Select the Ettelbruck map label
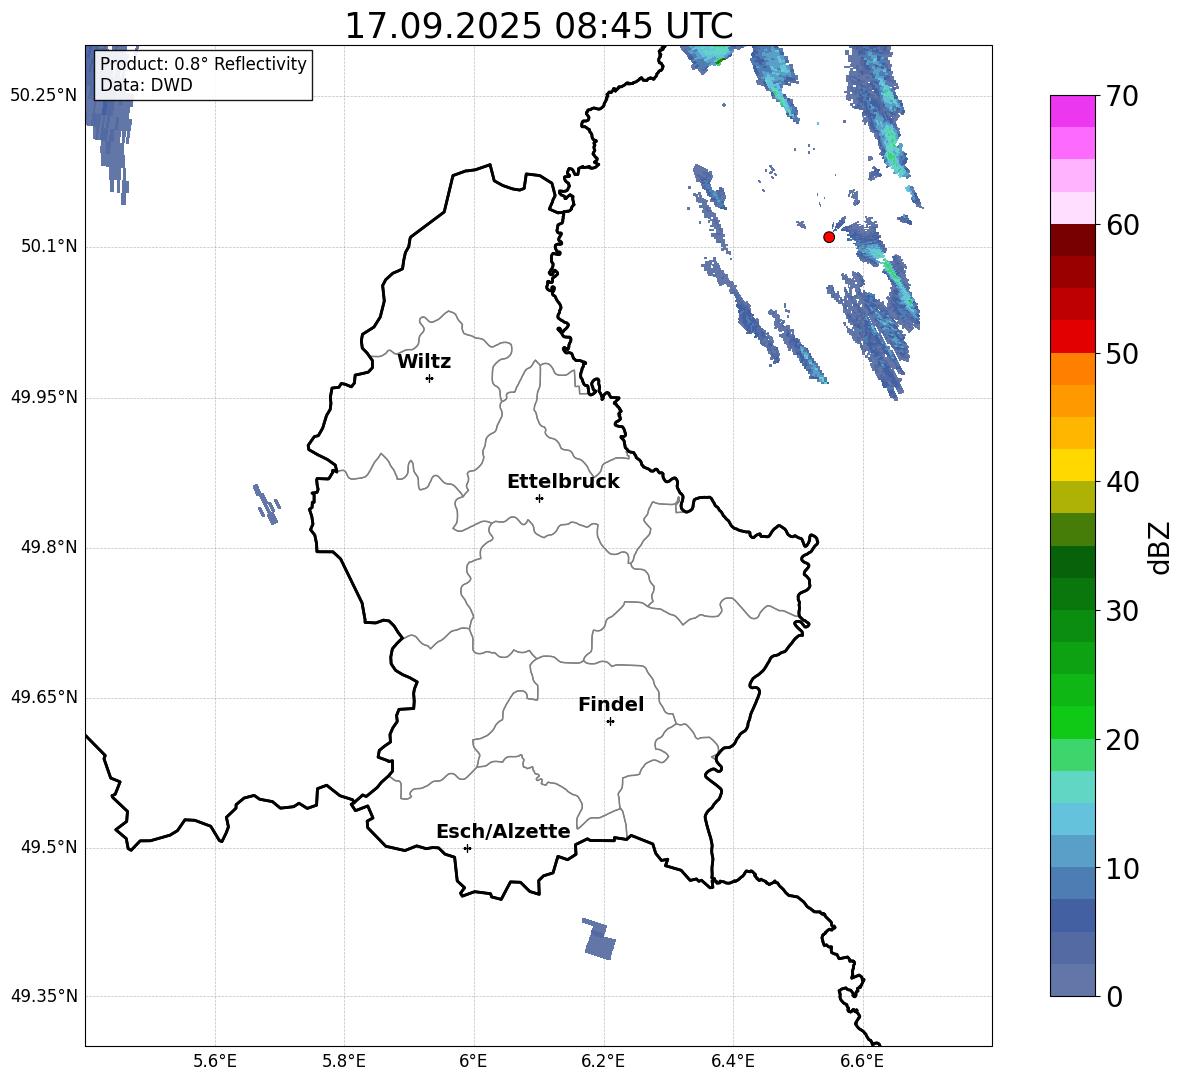Image resolution: width=1184 pixels, height=1081 pixels. (x=563, y=482)
